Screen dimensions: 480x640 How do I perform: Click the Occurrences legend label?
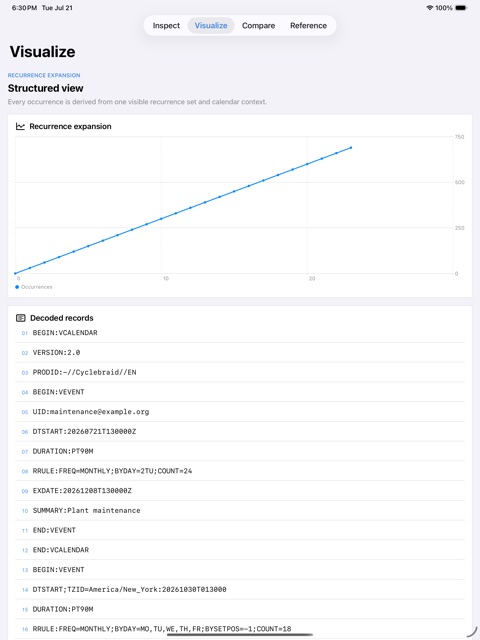(37, 287)
